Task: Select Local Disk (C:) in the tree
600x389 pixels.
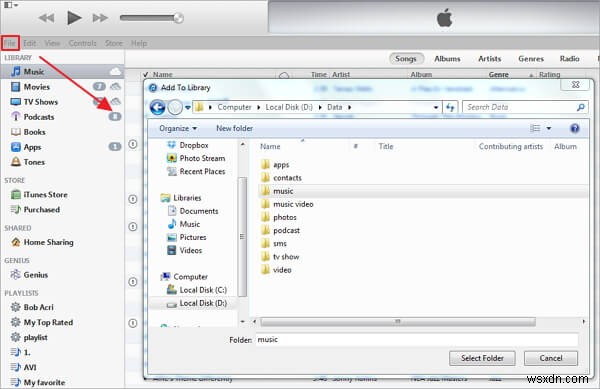Action: [x=197, y=290]
